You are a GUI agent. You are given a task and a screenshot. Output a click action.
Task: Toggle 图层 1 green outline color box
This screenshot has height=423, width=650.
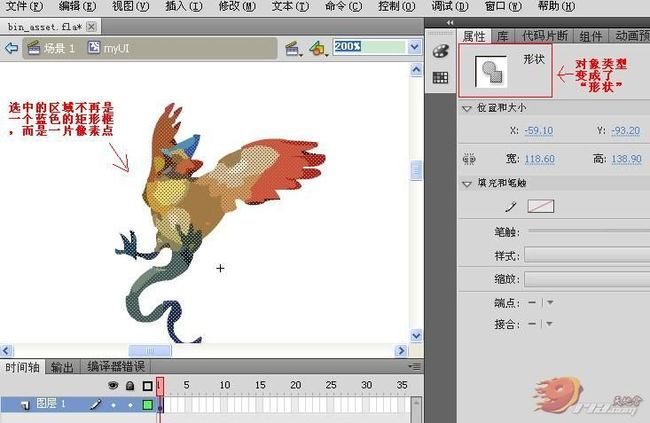tap(147, 404)
